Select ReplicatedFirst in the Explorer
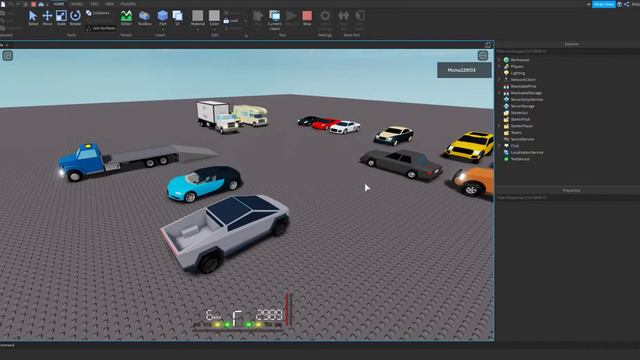Image resolution: width=640 pixels, height=360 pixels. click(523, 86)
